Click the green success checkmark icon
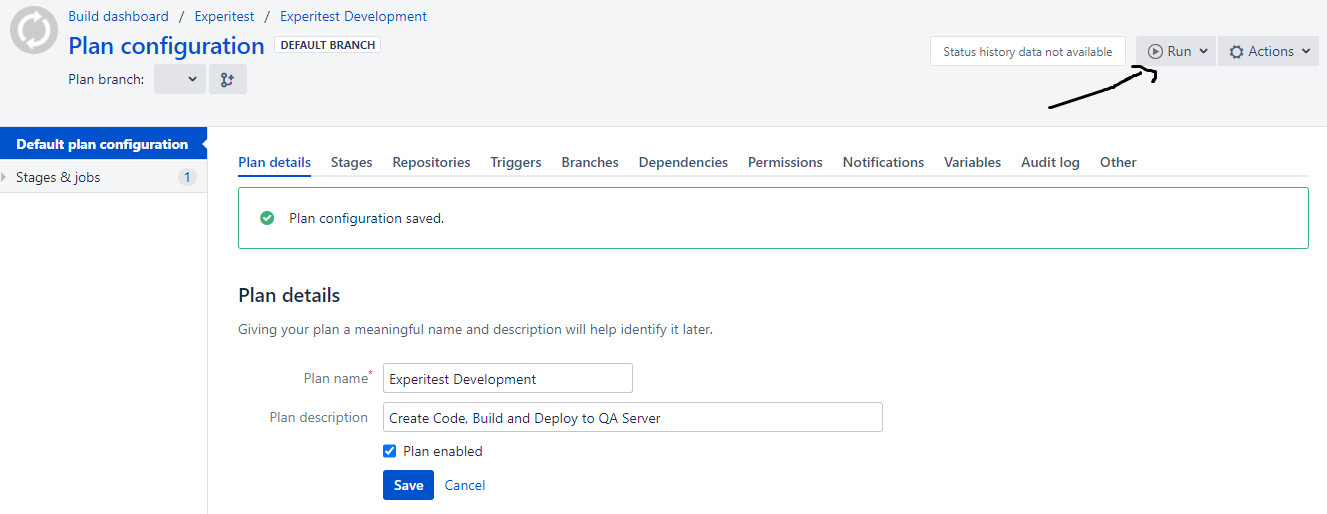 tap(267, 218)
